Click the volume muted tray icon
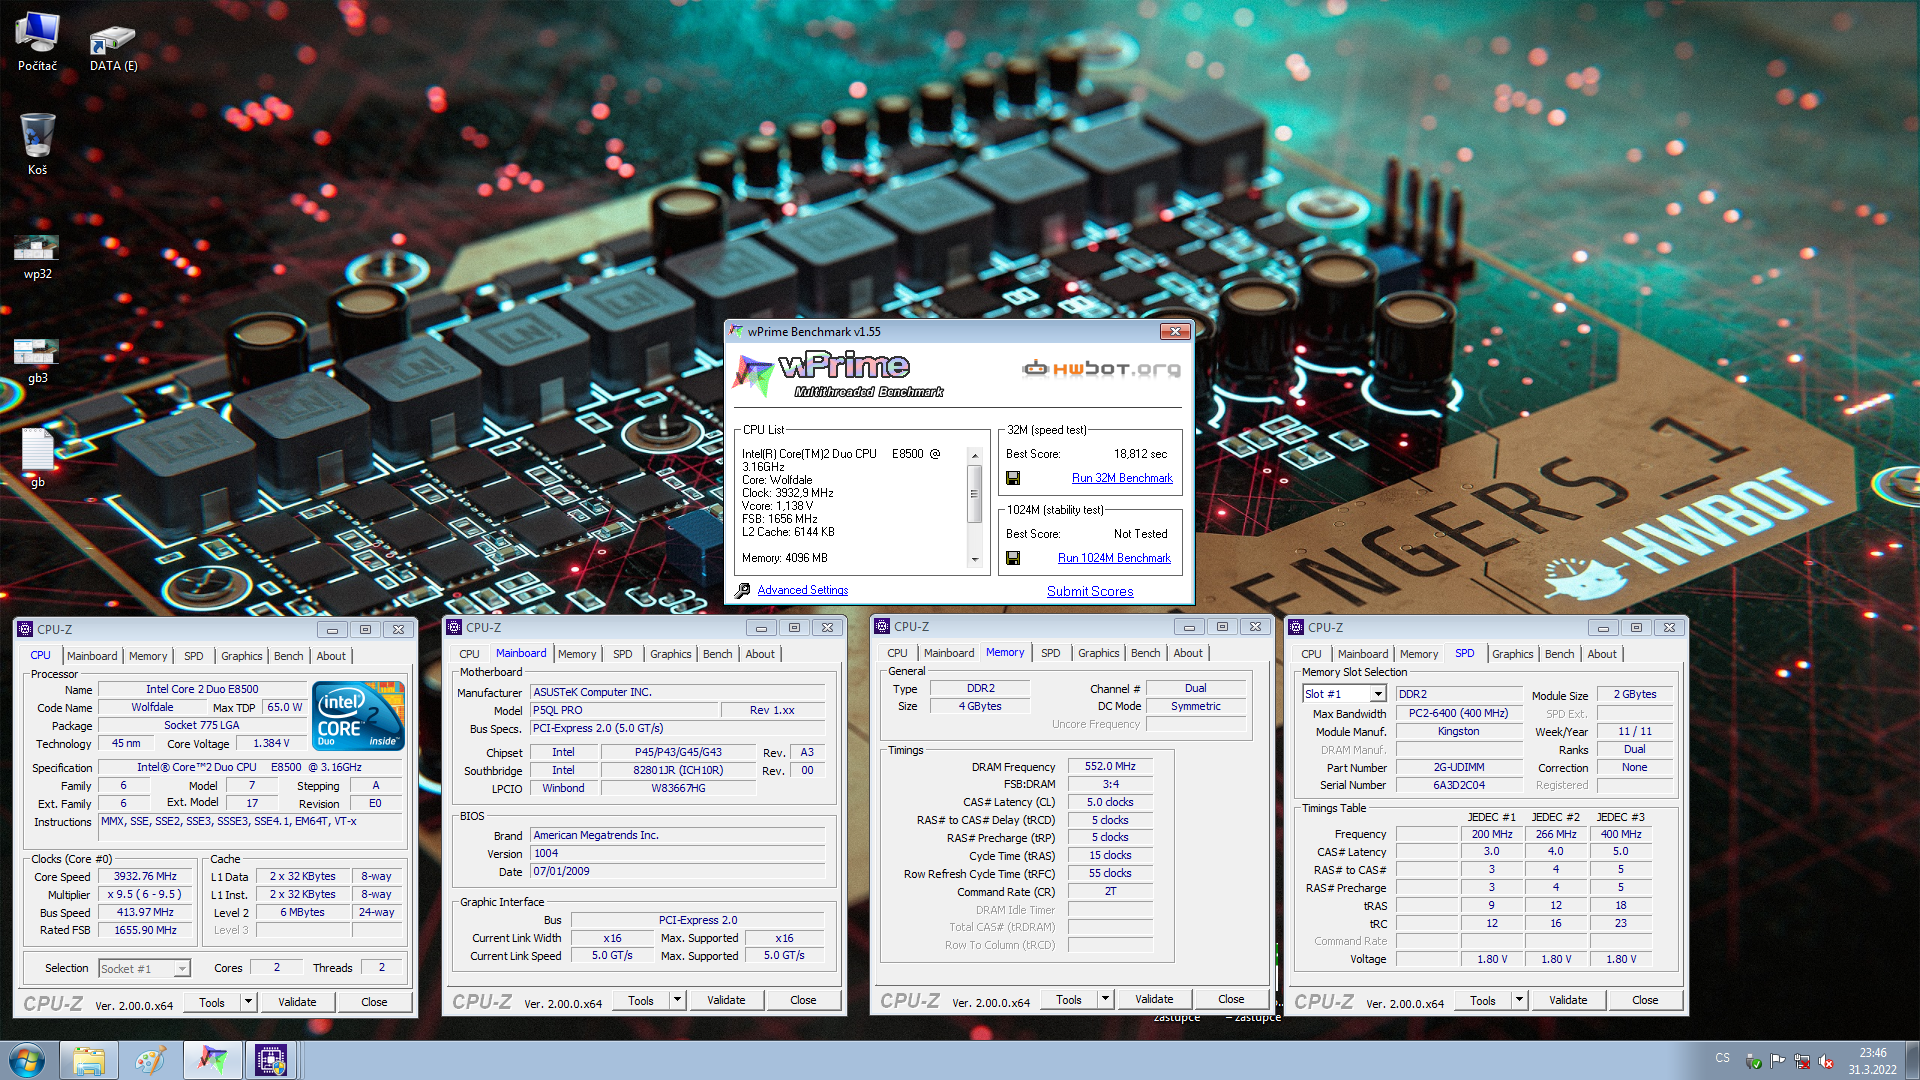1920x1080 pixels. [x=1826, y=1062]
